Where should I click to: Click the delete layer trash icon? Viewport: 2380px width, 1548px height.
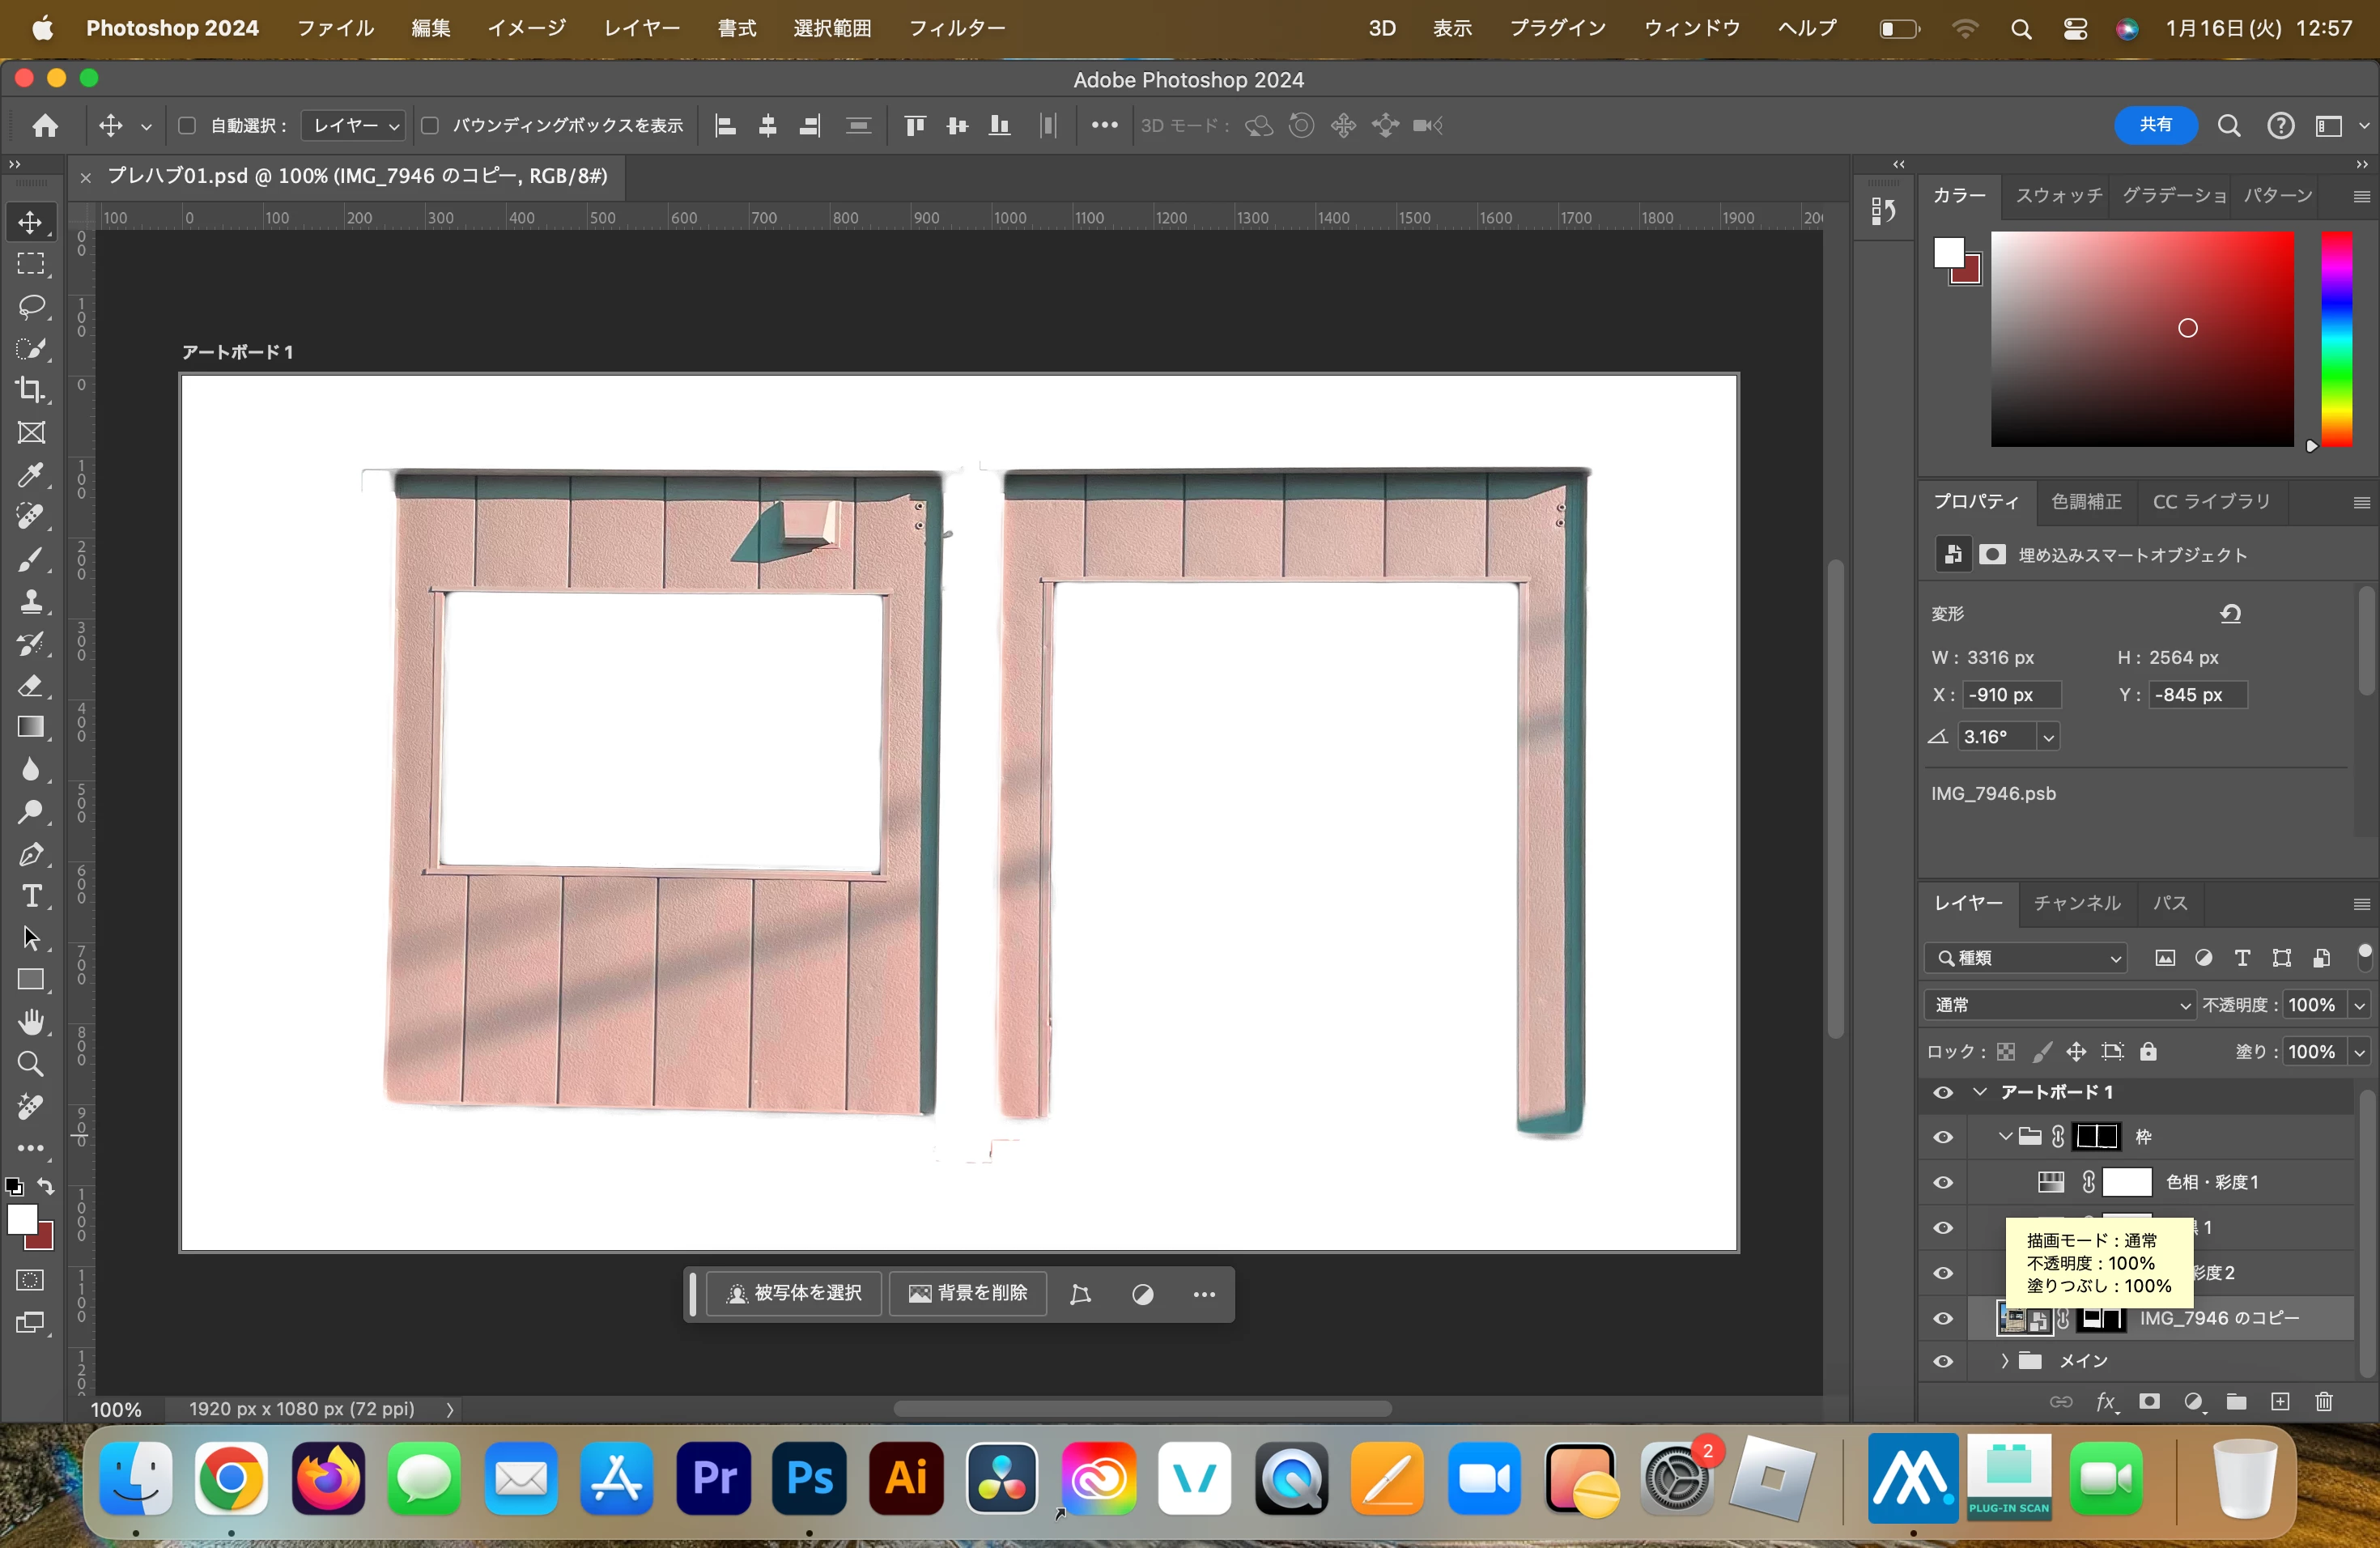tap(2323, 1402)
